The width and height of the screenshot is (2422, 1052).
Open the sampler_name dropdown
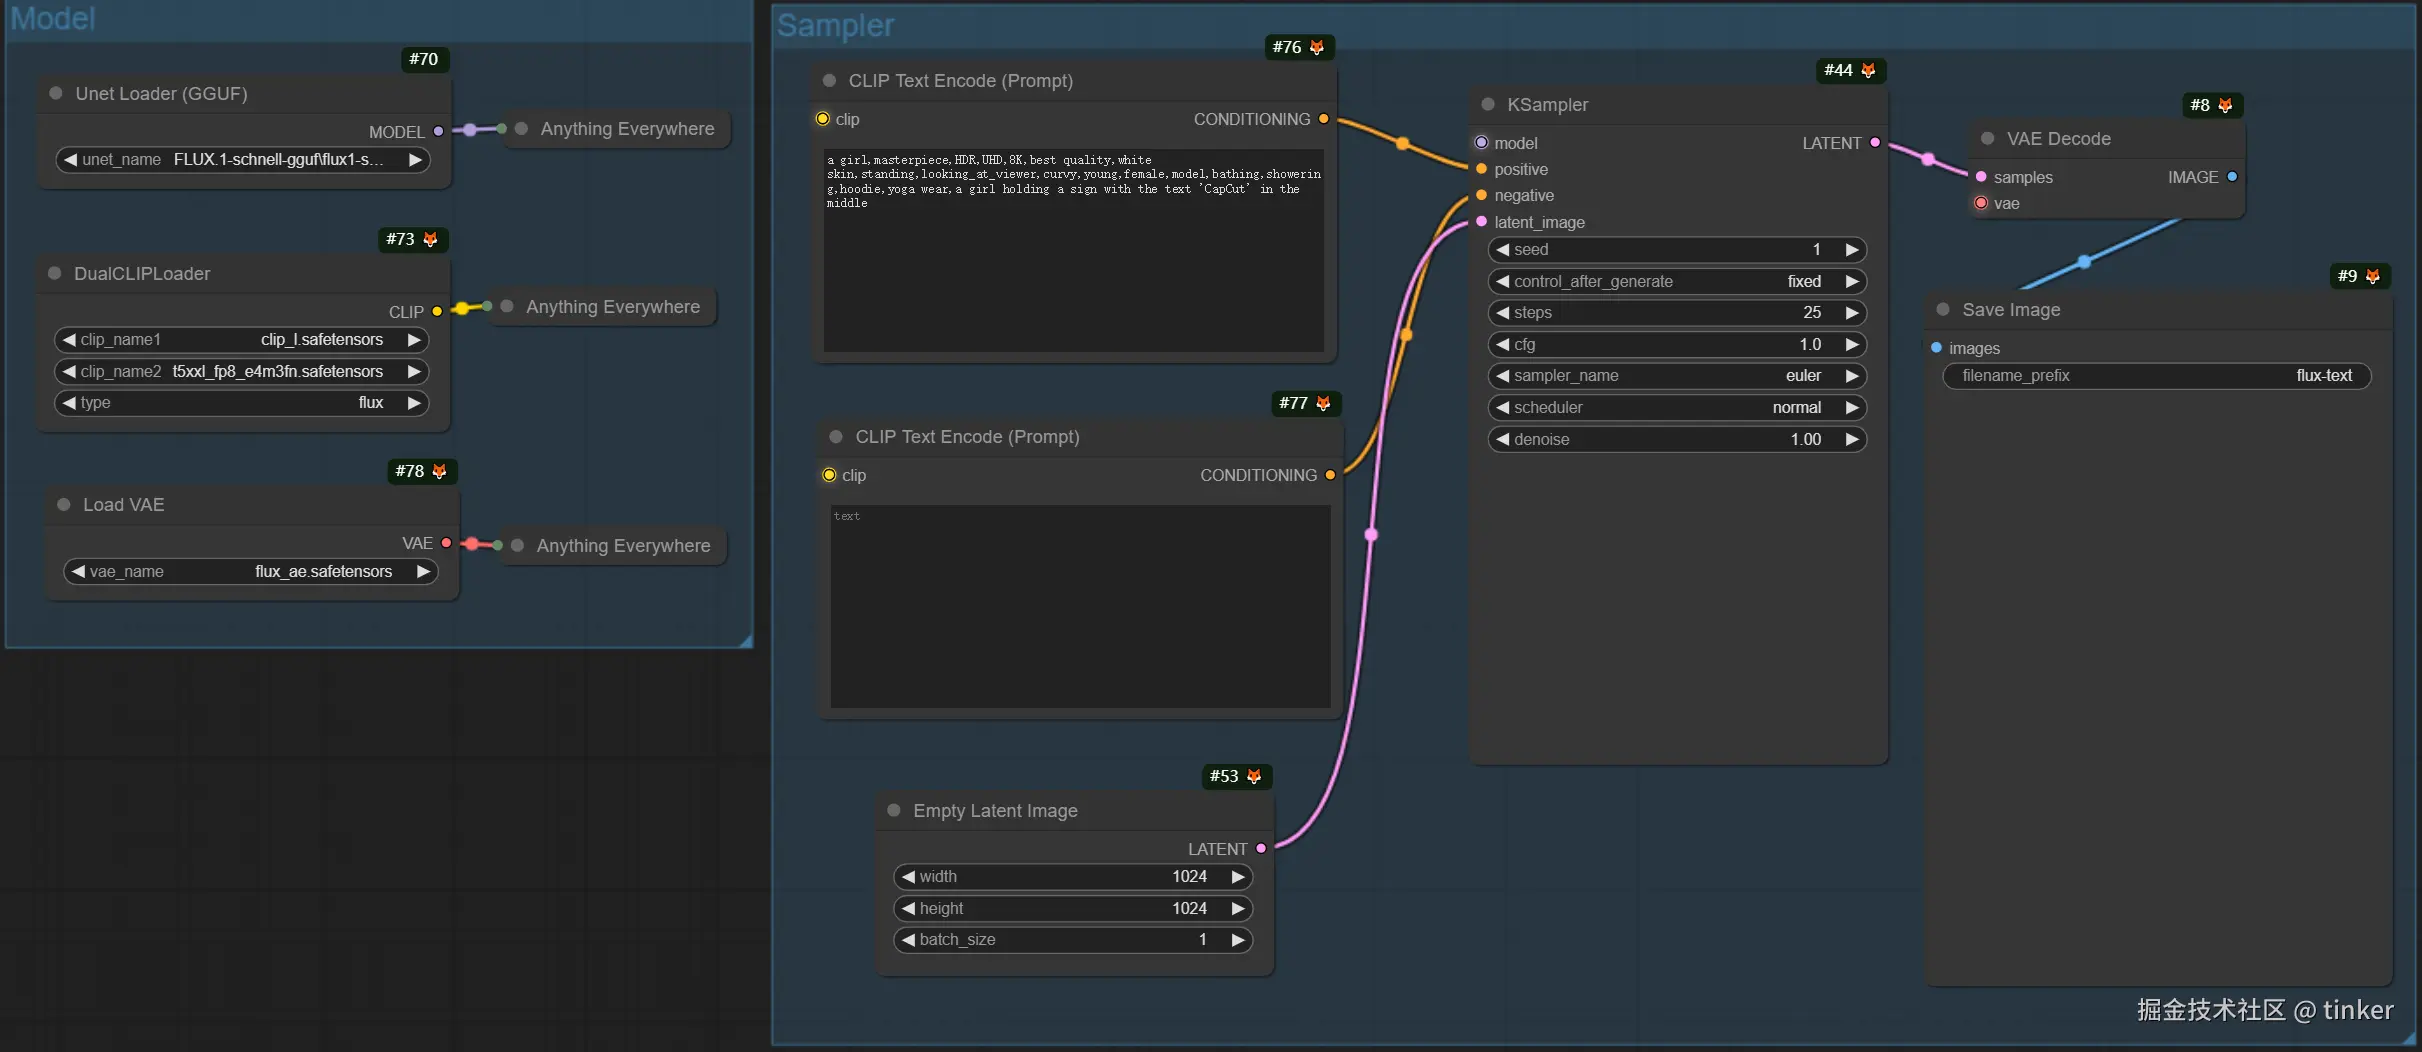(x=1677, y=376)
